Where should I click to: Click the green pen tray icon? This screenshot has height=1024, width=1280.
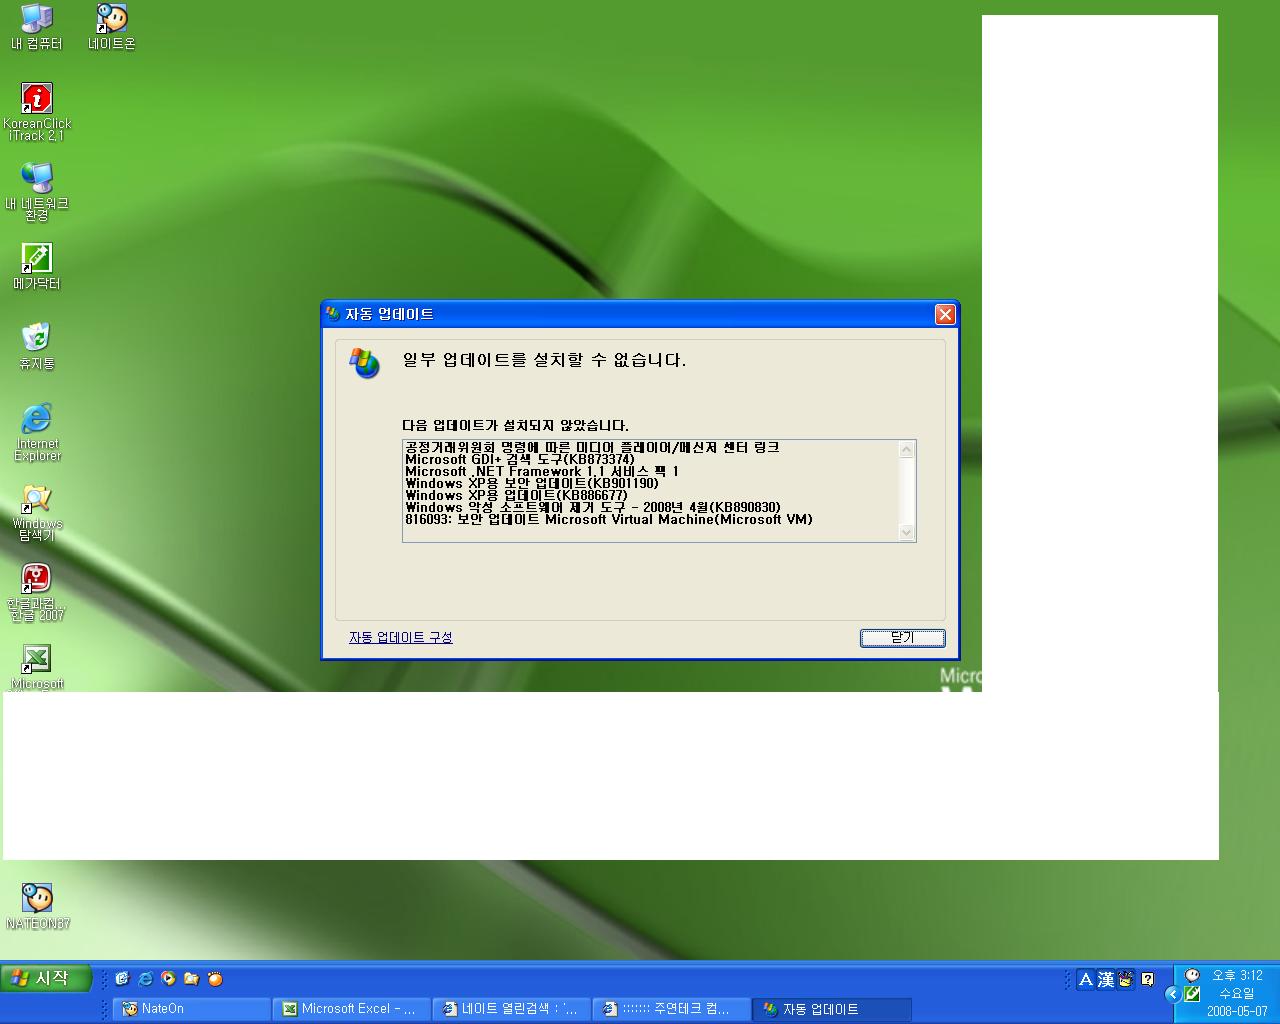tap(1192, 994)
